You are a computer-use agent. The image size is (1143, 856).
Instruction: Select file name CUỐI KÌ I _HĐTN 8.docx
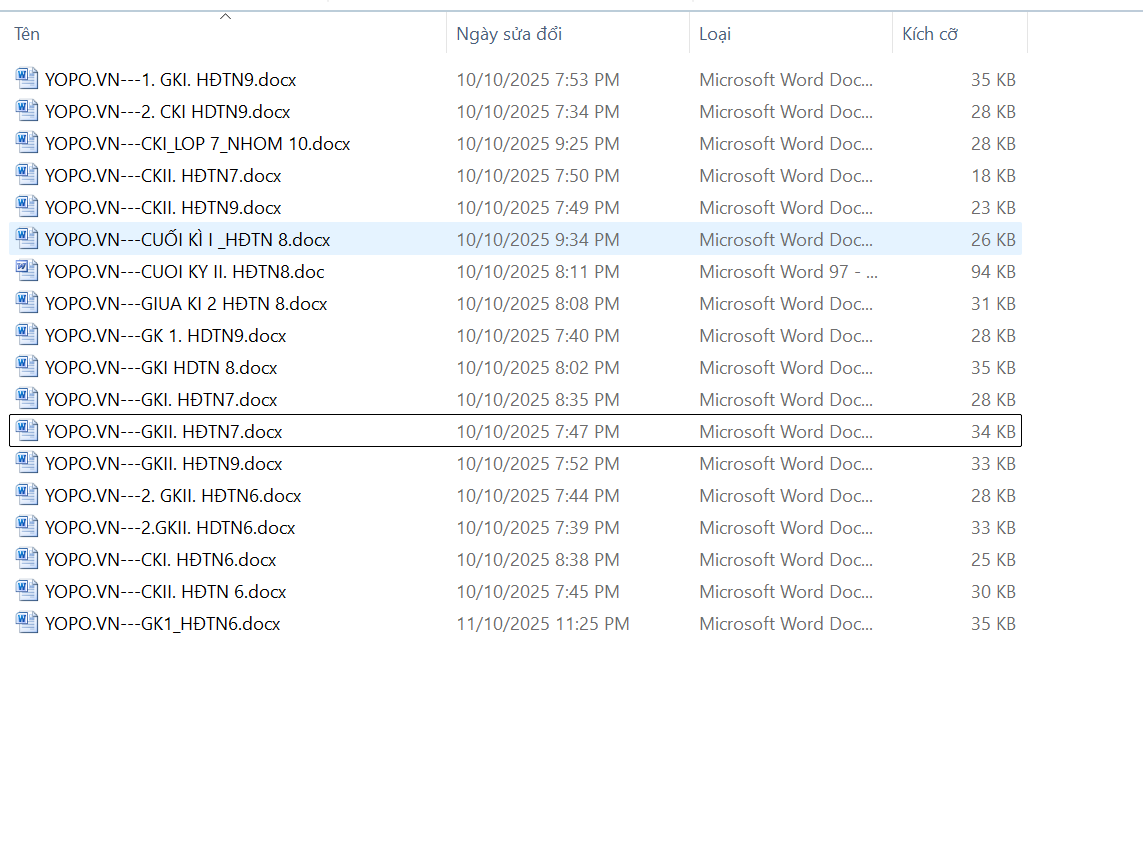click(187, 240)
